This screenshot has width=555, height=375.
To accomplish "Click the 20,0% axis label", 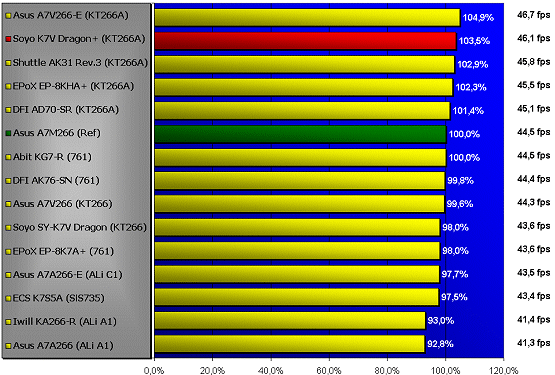I will (x=212, y=370).
